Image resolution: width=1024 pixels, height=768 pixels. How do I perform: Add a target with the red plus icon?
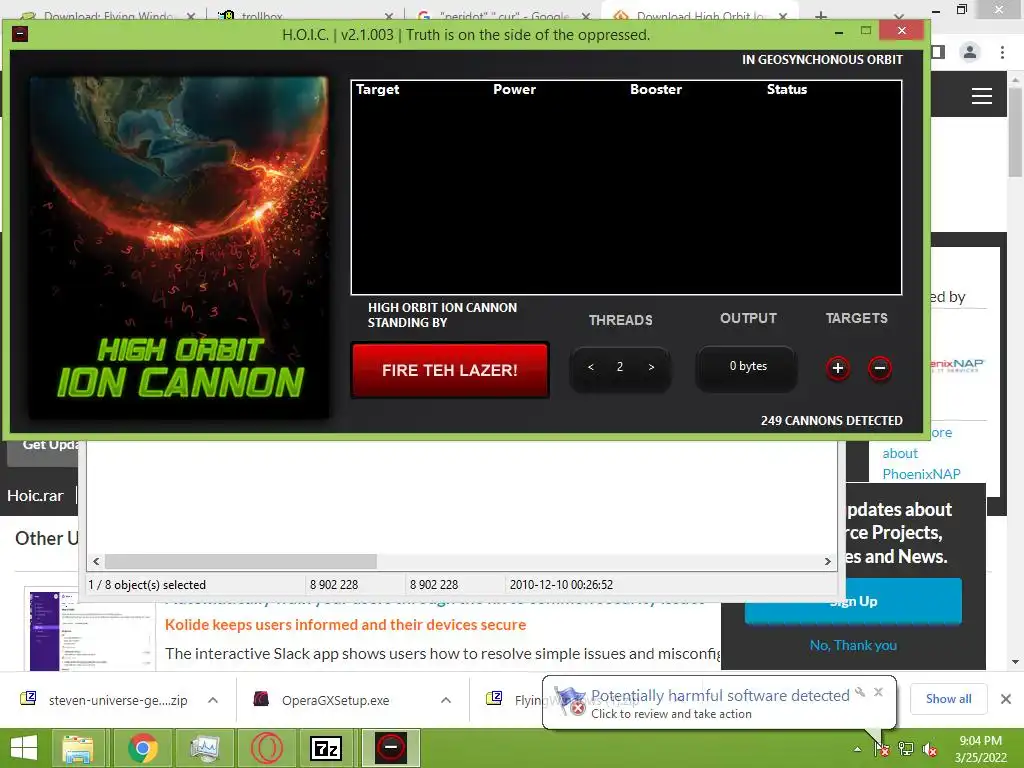(x=838, y=368)
